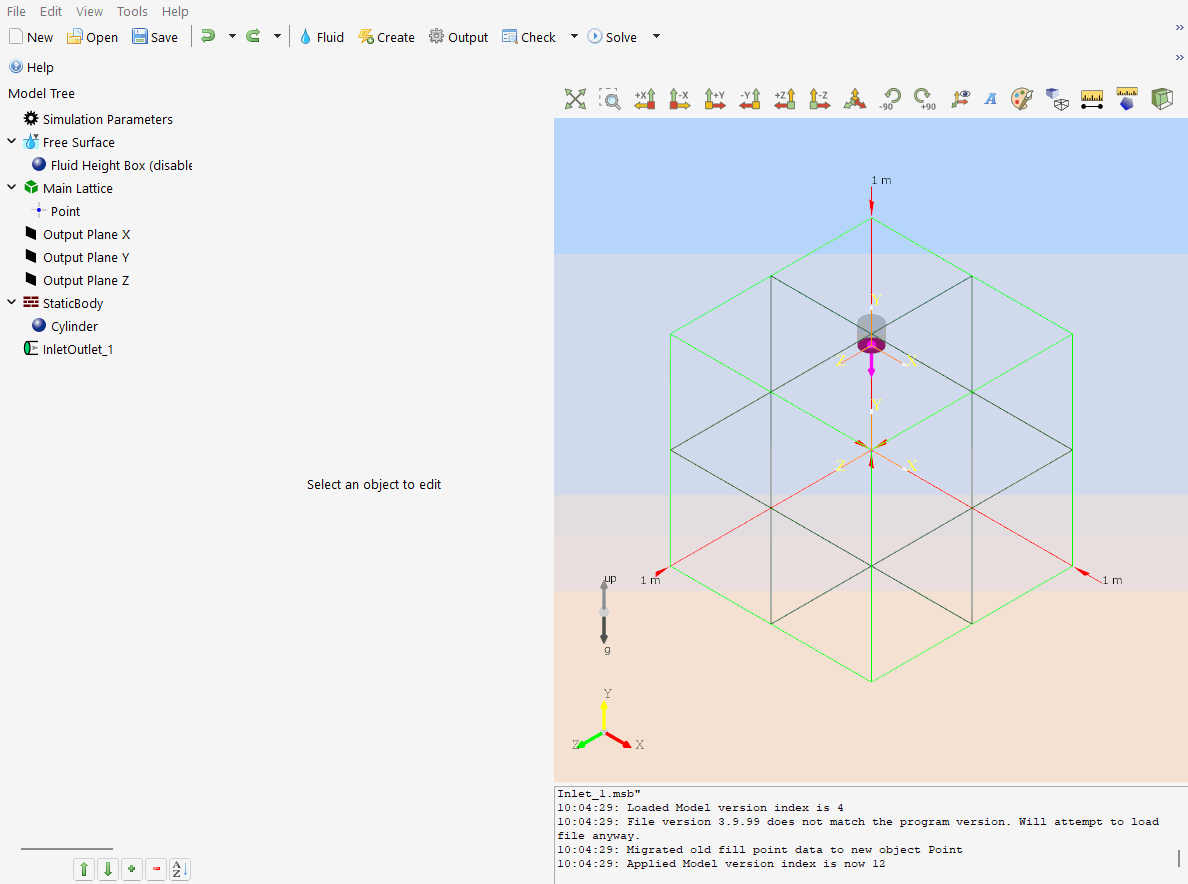1188x884 pixels.
Task: Select the zoom-to-region magnifier icon
Action: 610,98
